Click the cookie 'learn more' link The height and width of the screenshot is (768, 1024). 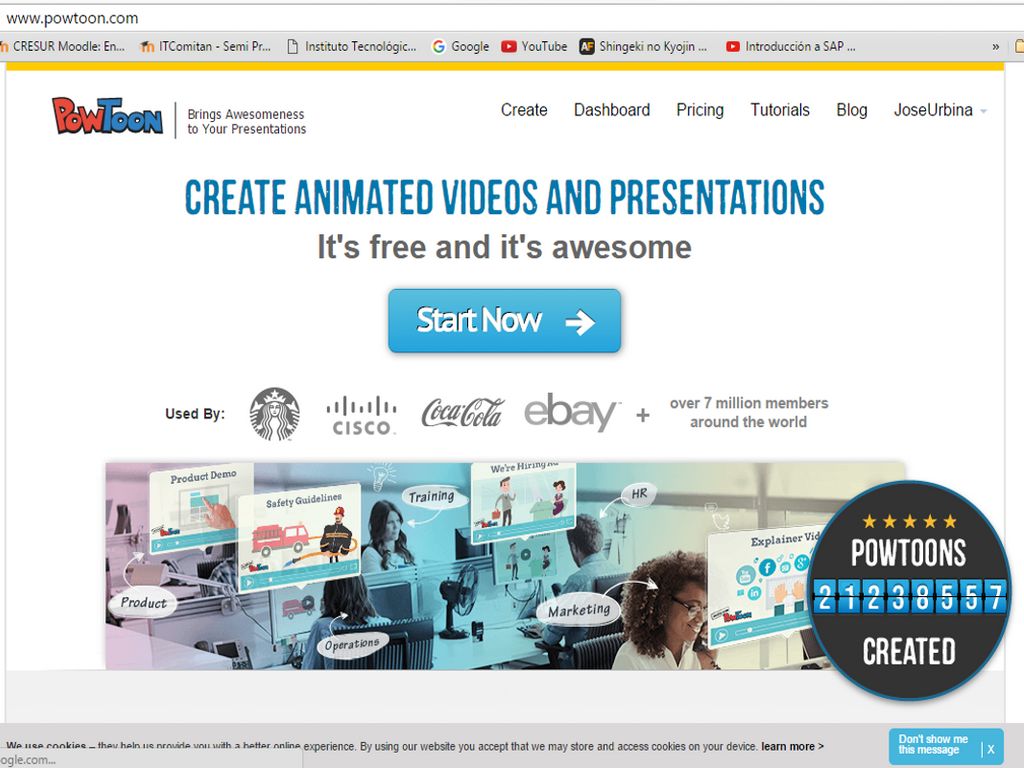pos(792,746)
